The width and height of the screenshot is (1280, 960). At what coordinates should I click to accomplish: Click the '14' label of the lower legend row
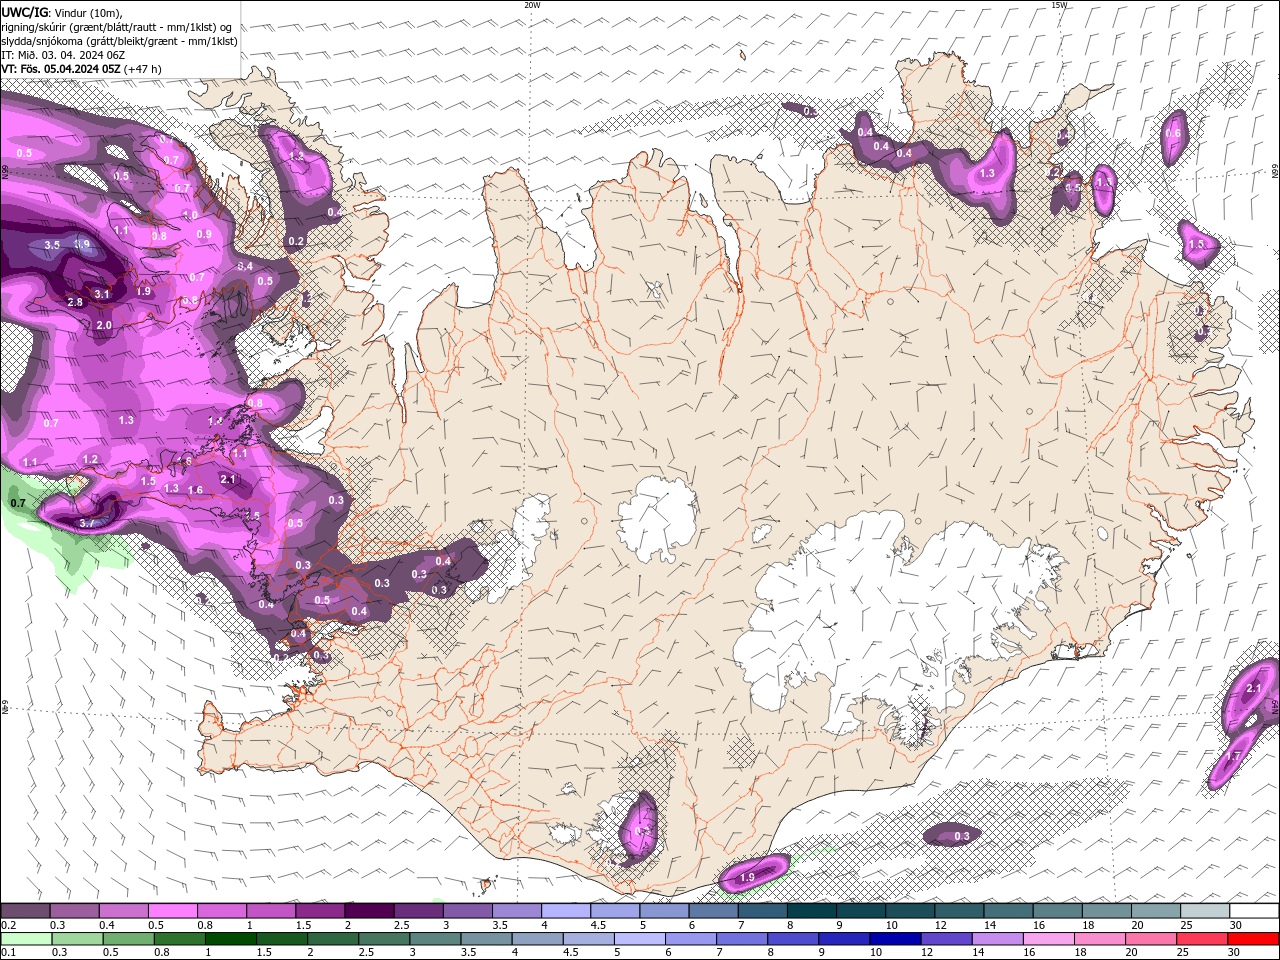tap(978, 953)
